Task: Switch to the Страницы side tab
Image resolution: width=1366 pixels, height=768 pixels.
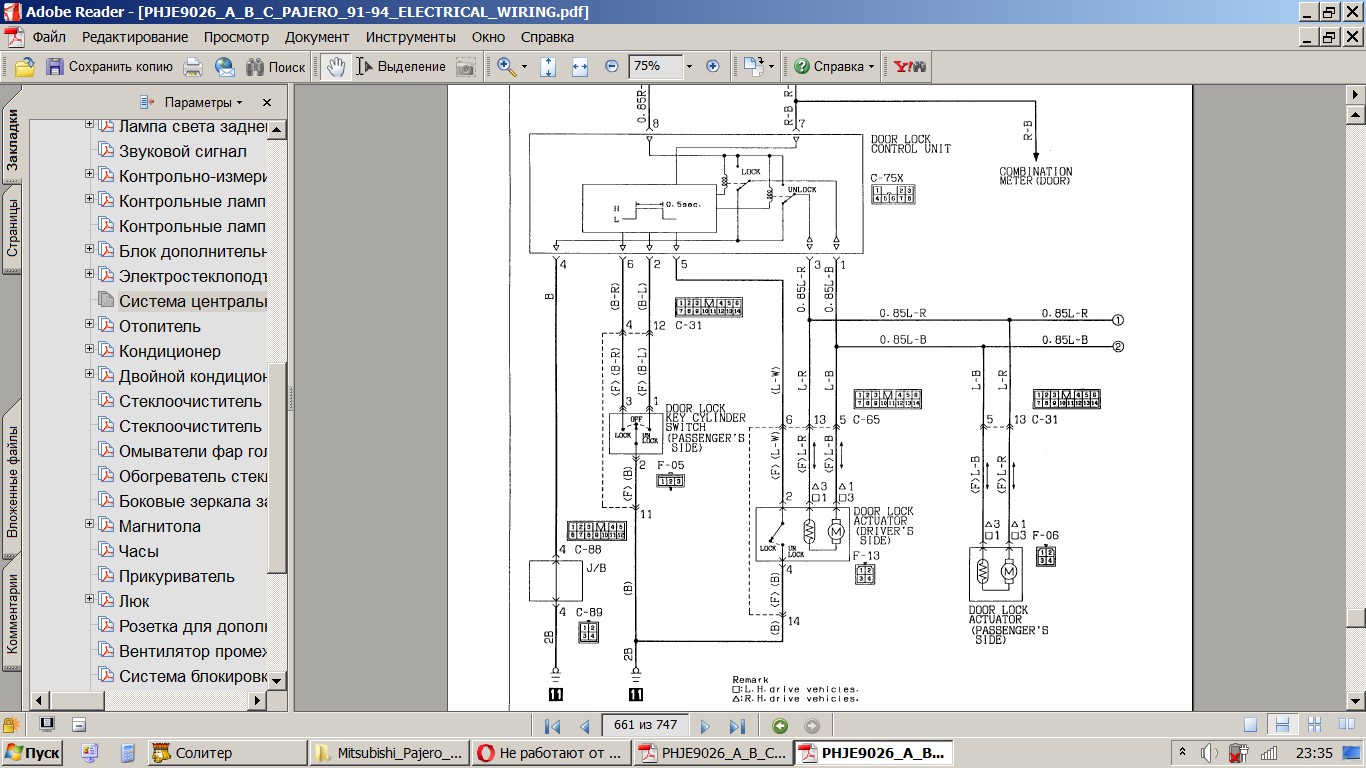Action: [x=13, y=228]
